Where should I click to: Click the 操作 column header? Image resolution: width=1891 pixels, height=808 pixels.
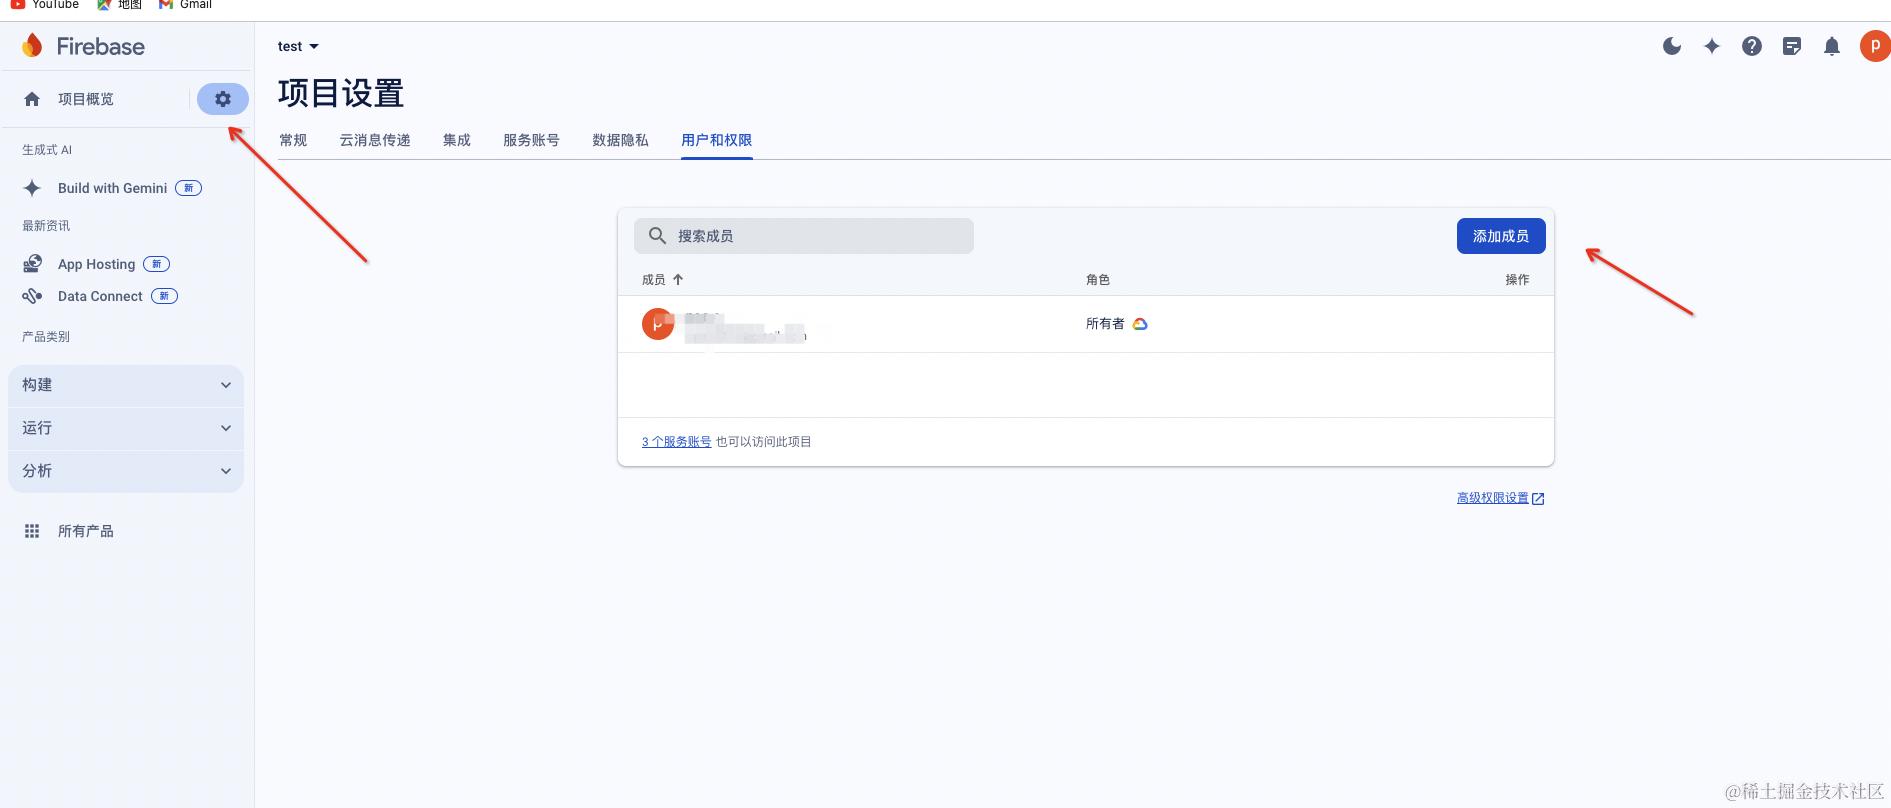(x=1517, y=280)
